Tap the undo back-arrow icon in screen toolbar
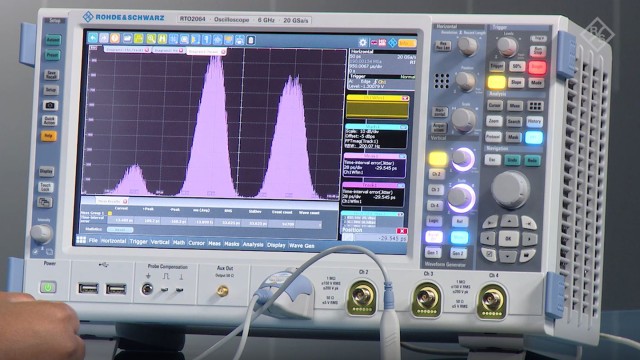This screenshot has height=360, width=640. point(93,38)
